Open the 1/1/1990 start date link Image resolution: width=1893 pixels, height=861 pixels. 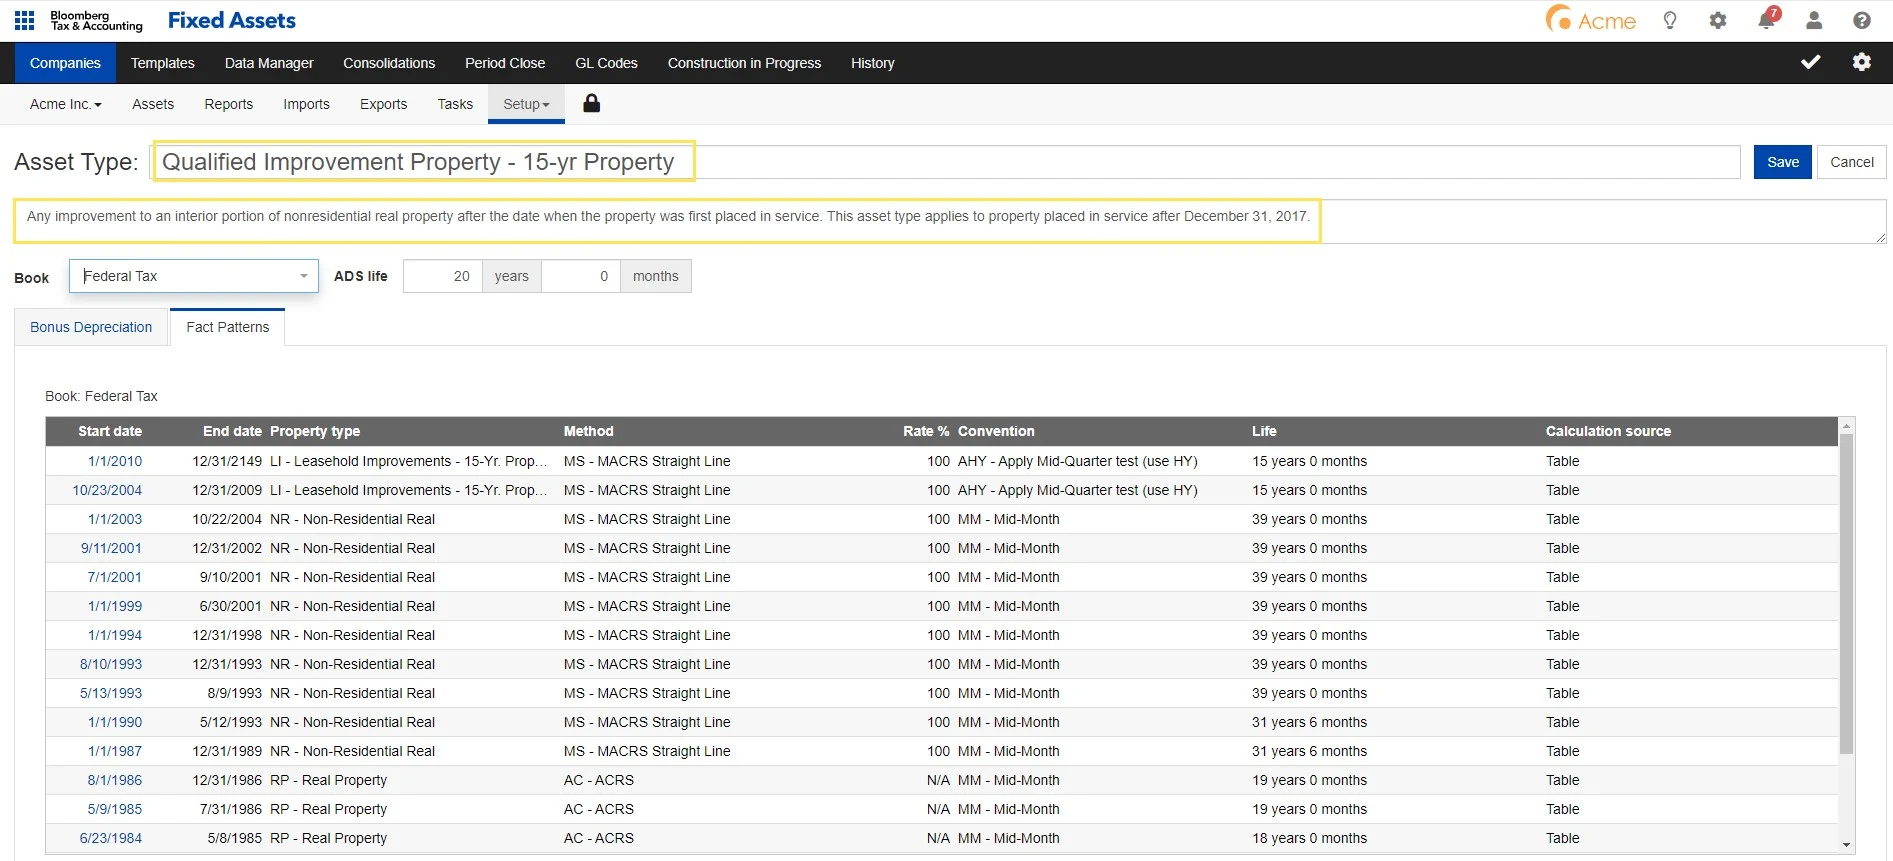pyautogui.click(x=115, y=722)
